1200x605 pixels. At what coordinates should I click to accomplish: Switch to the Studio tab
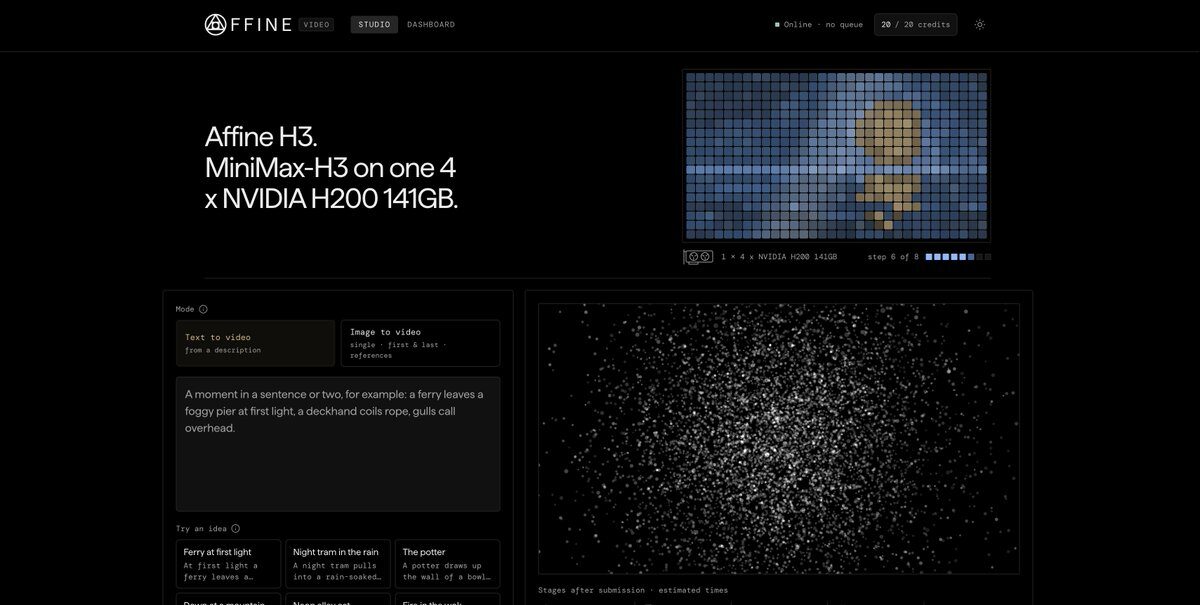click(374, 24)
